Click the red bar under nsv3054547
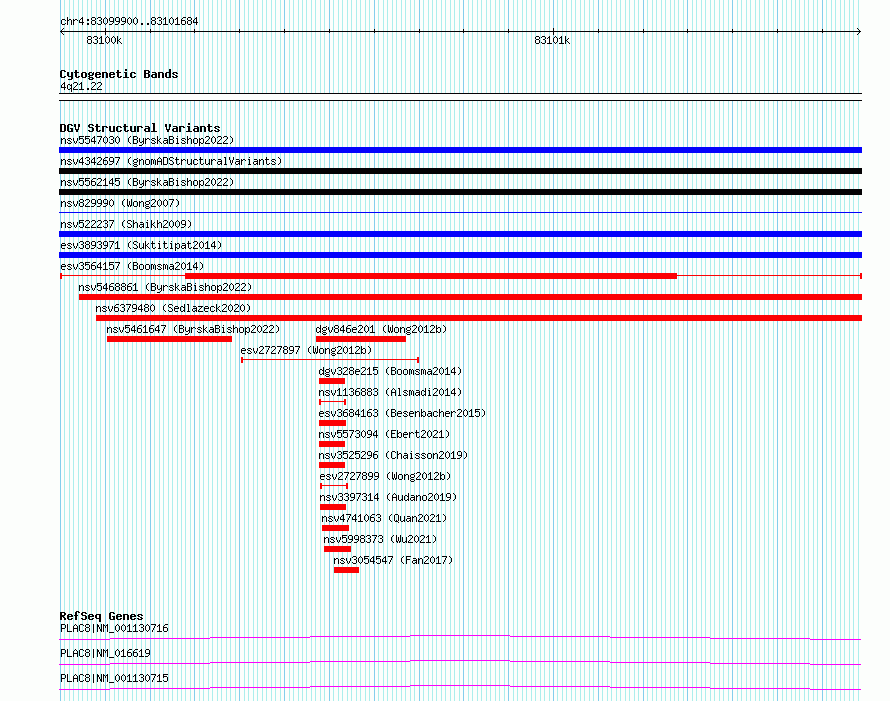This screenshot has width=890, height=701. 346,570
